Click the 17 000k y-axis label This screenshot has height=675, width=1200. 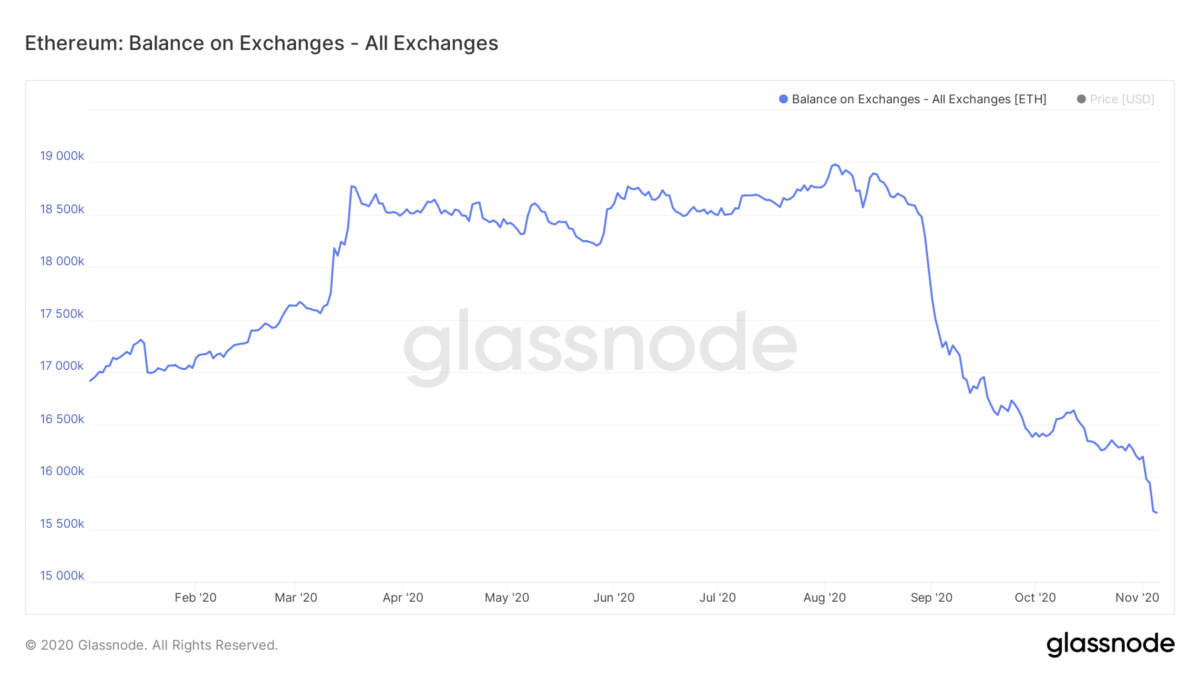point(62,367)
